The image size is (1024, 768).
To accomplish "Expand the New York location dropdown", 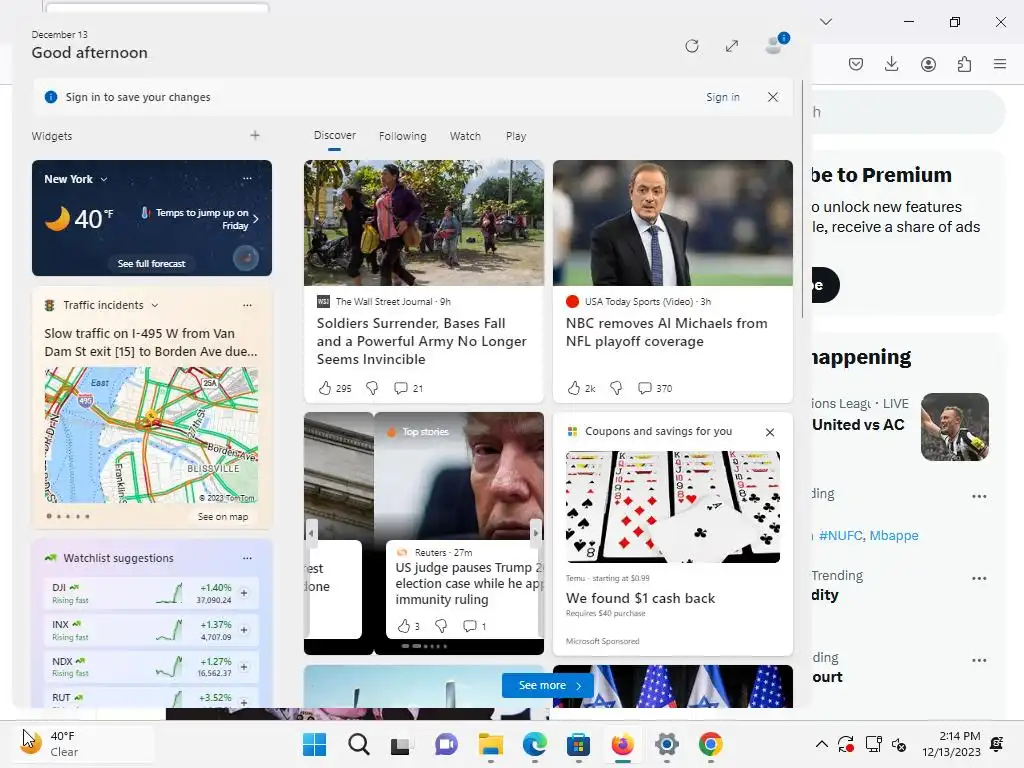I will [104, 179].
